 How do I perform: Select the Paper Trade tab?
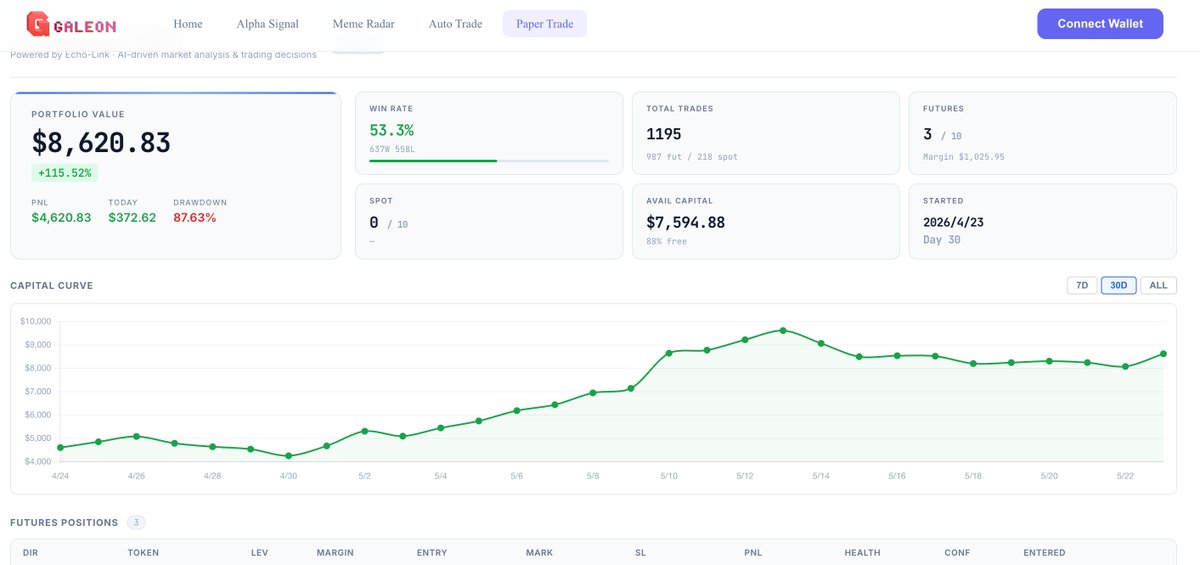coord(545,24)
